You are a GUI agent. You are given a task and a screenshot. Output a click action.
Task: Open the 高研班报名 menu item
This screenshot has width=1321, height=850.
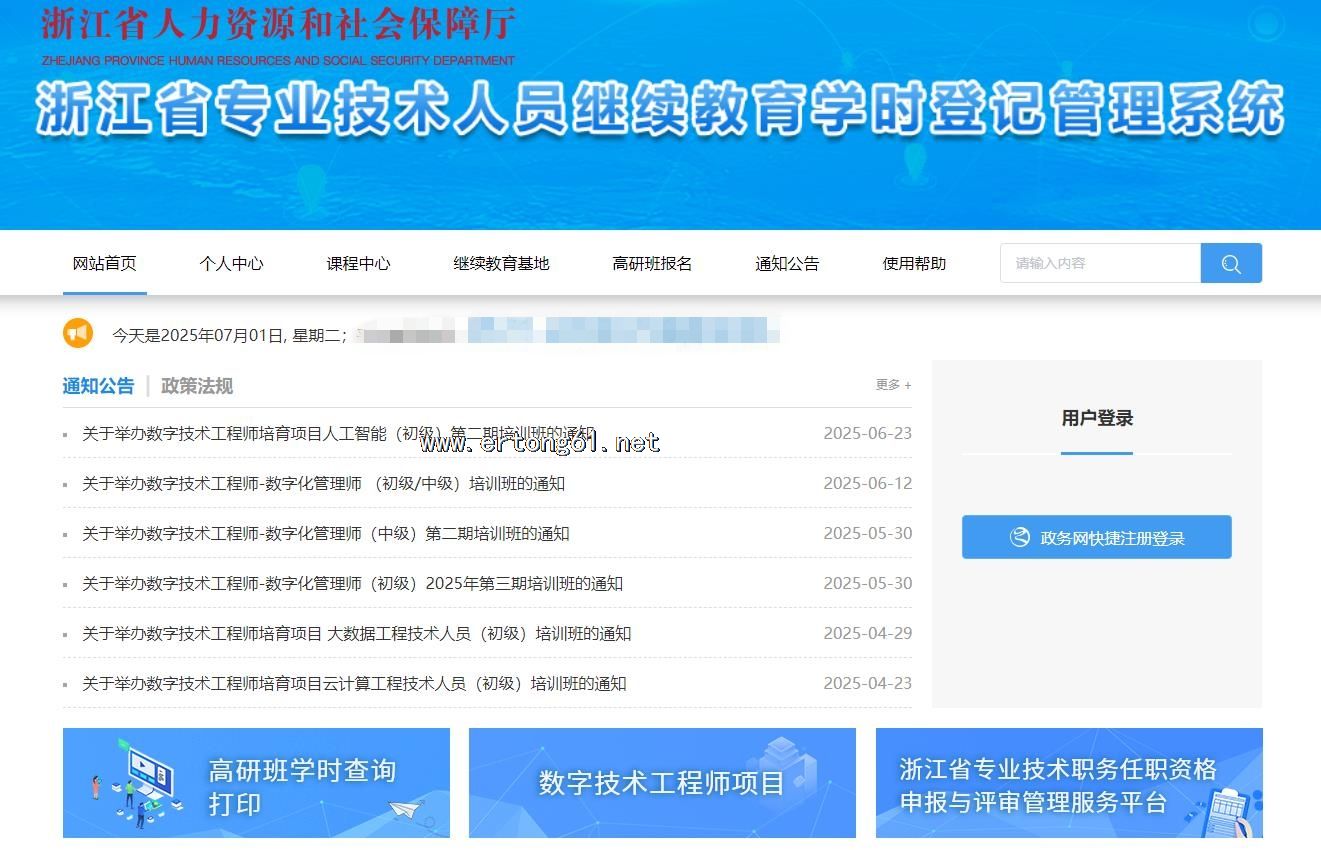click(x=652, y=264)
